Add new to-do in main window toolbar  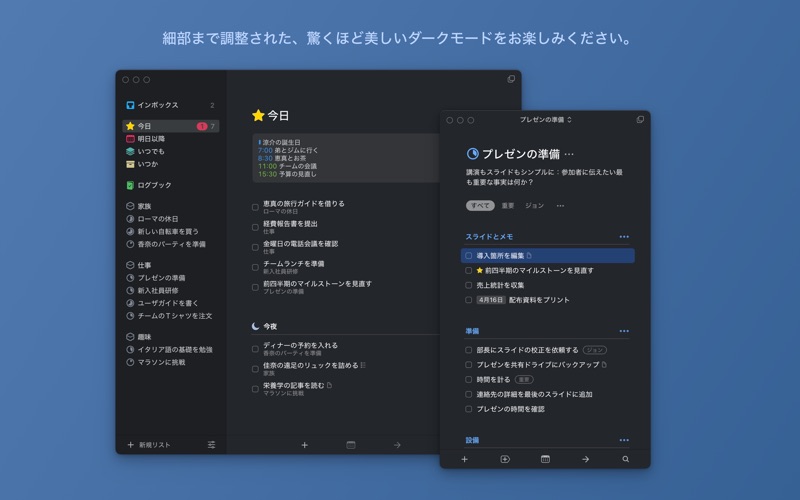(305, 445)
